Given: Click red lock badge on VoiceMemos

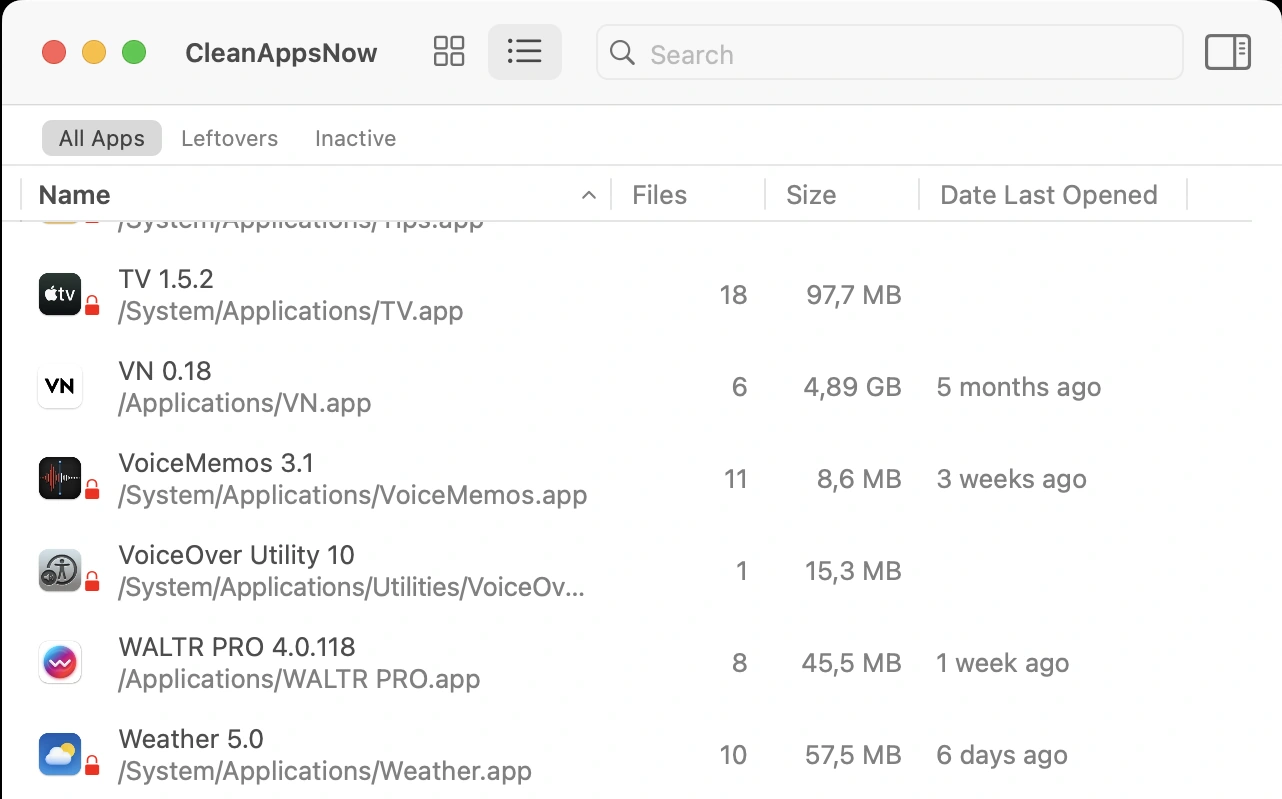Looking at the screenshot, I should click(x=92, y=490).
